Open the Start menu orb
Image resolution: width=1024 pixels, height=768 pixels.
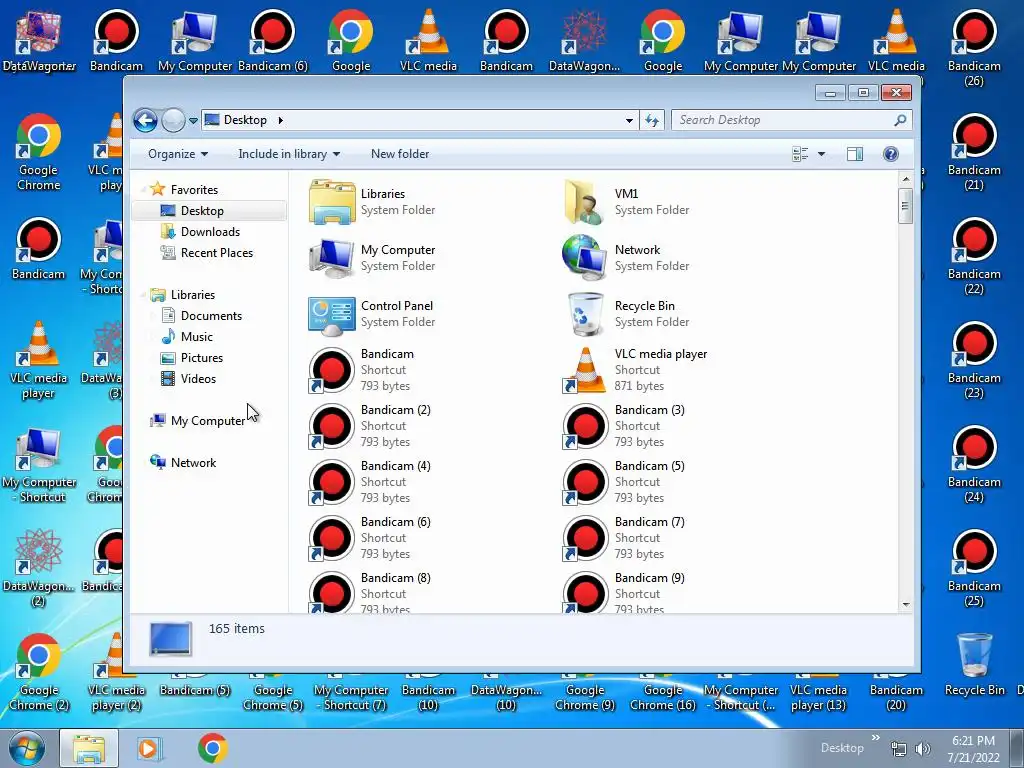(27, 748)
